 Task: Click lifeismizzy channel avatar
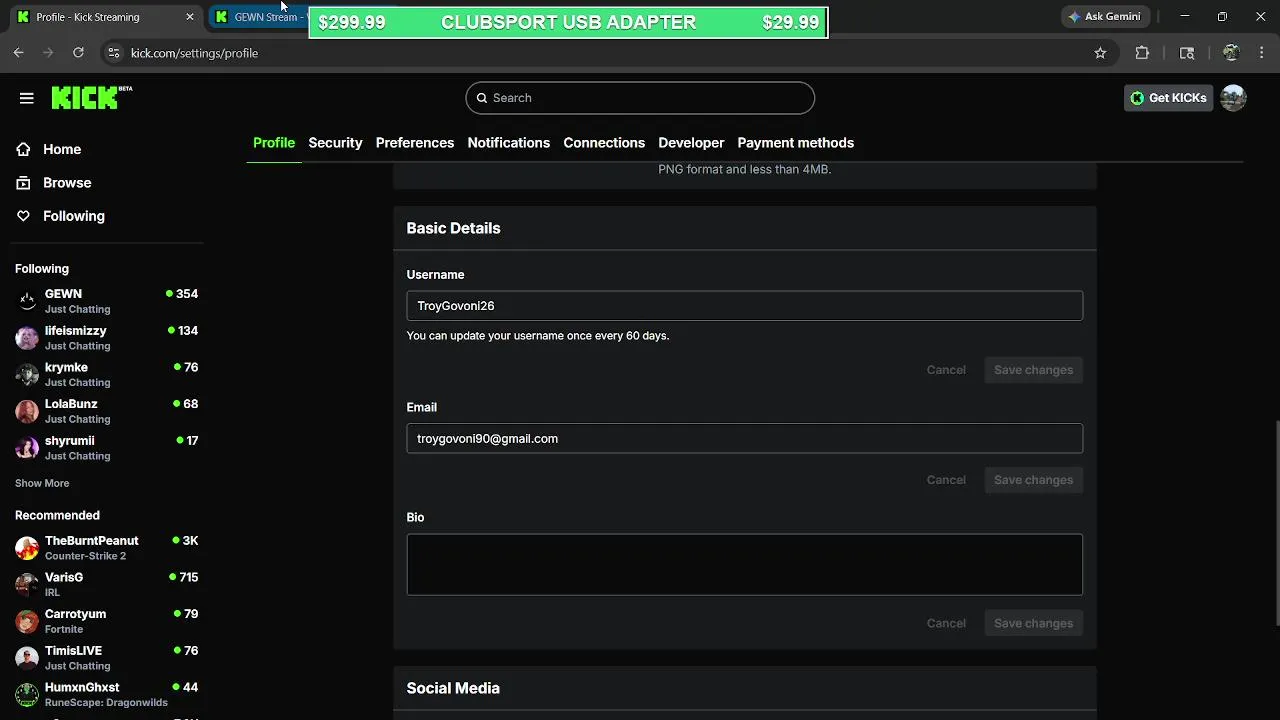[27, 338]
